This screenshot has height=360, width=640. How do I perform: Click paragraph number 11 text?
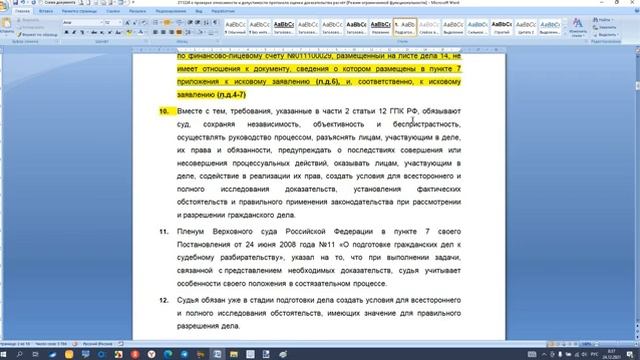tap(319, 257)
